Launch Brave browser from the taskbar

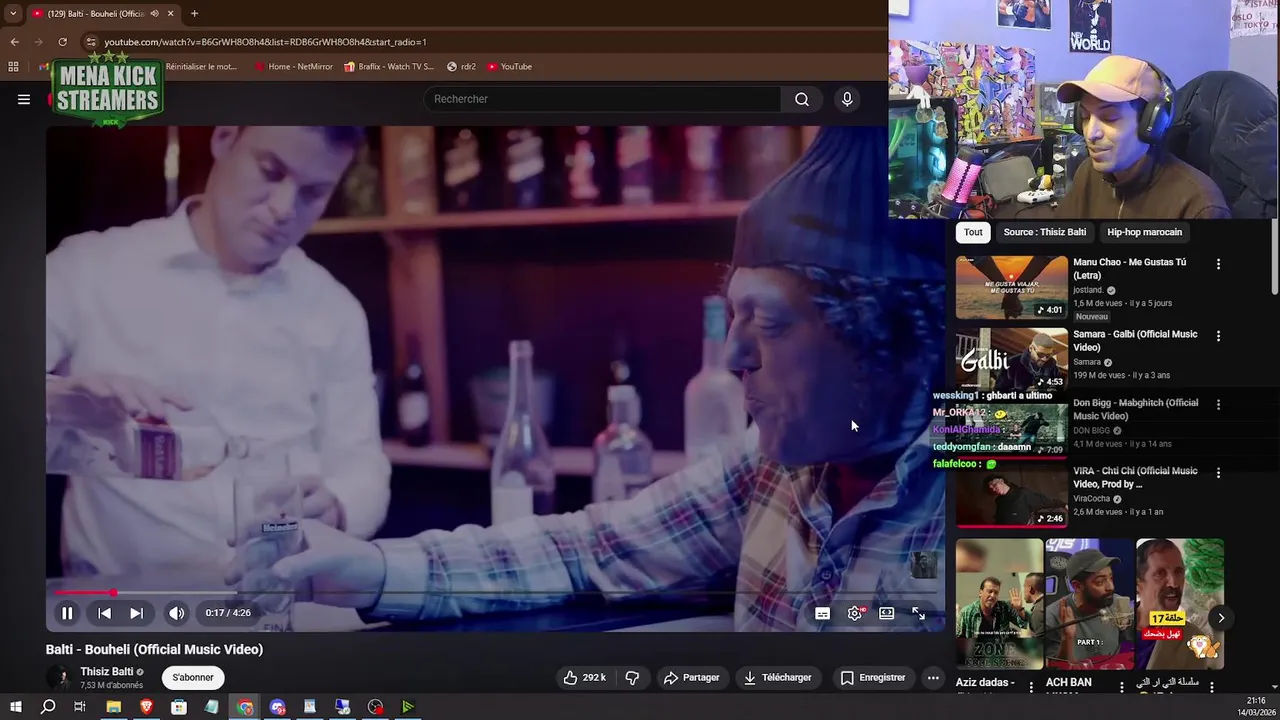point(146,707)
